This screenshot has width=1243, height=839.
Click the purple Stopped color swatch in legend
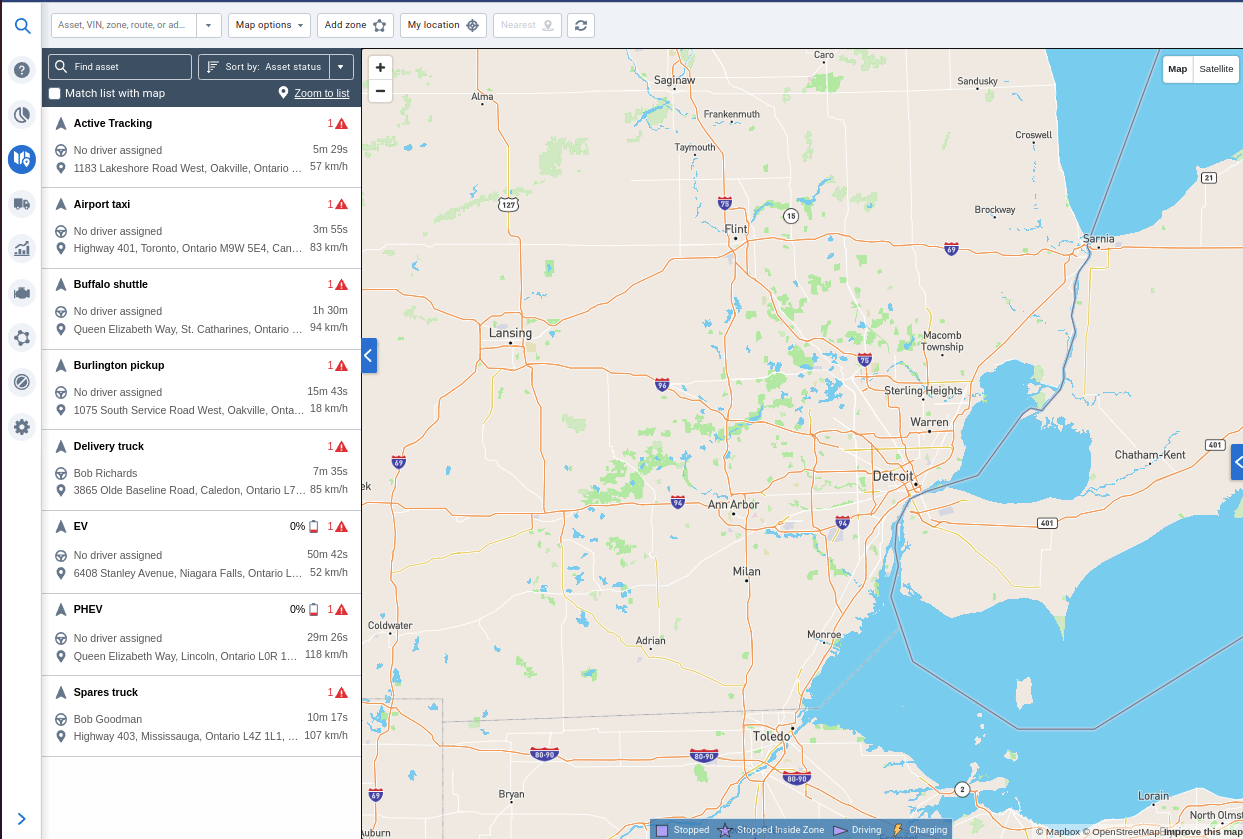(x=661, y=829)
